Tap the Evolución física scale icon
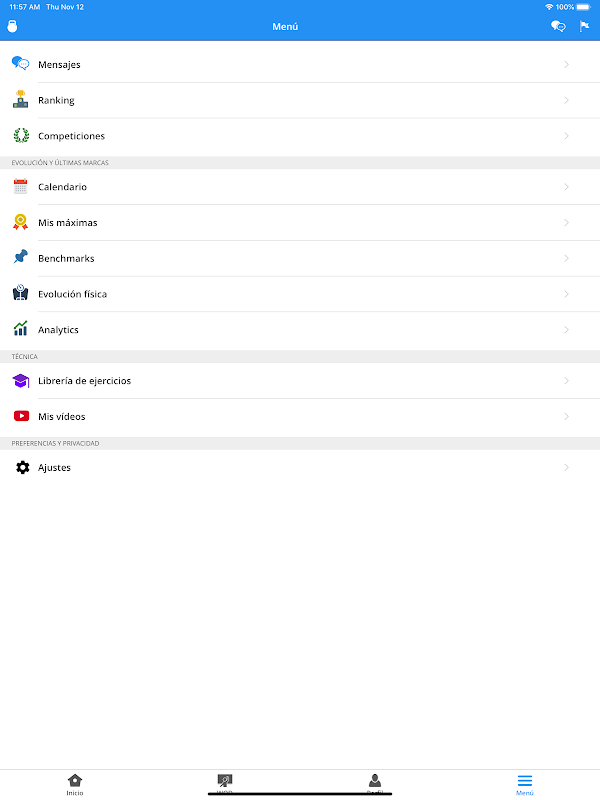Screen dimensions: 600x800 [x=21, y=294]
